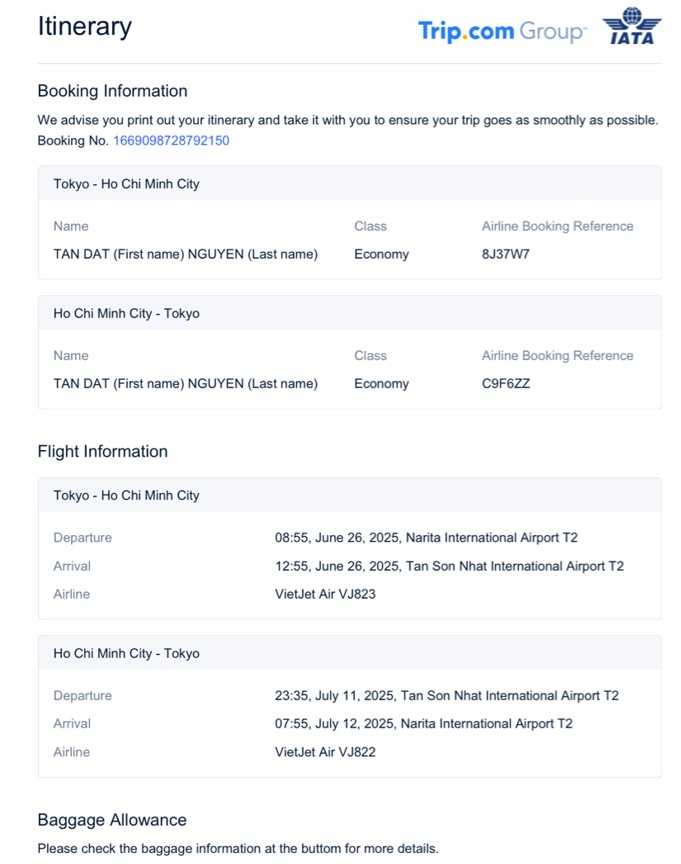
Task: Select airline booking reference C9F6ZZ
Action: click(505, 383)
